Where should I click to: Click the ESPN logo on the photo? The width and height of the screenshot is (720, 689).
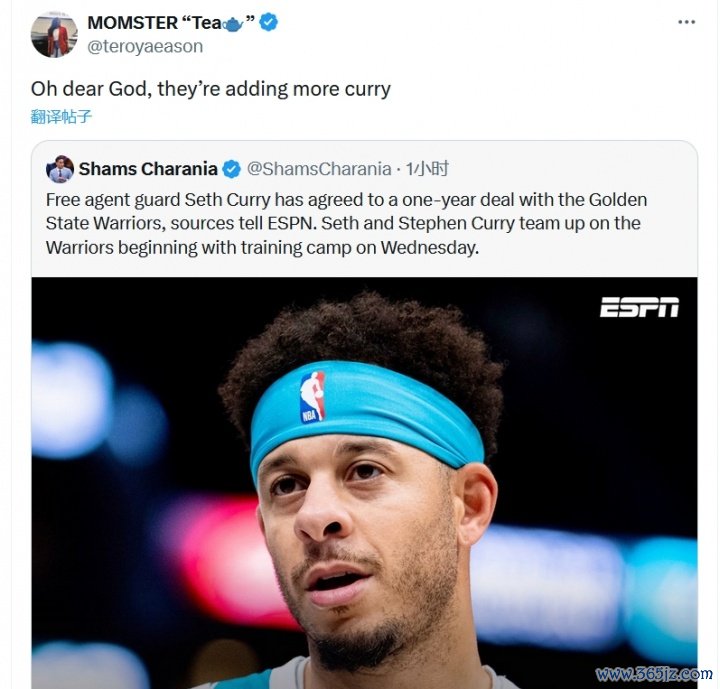[x=639, y=307]
